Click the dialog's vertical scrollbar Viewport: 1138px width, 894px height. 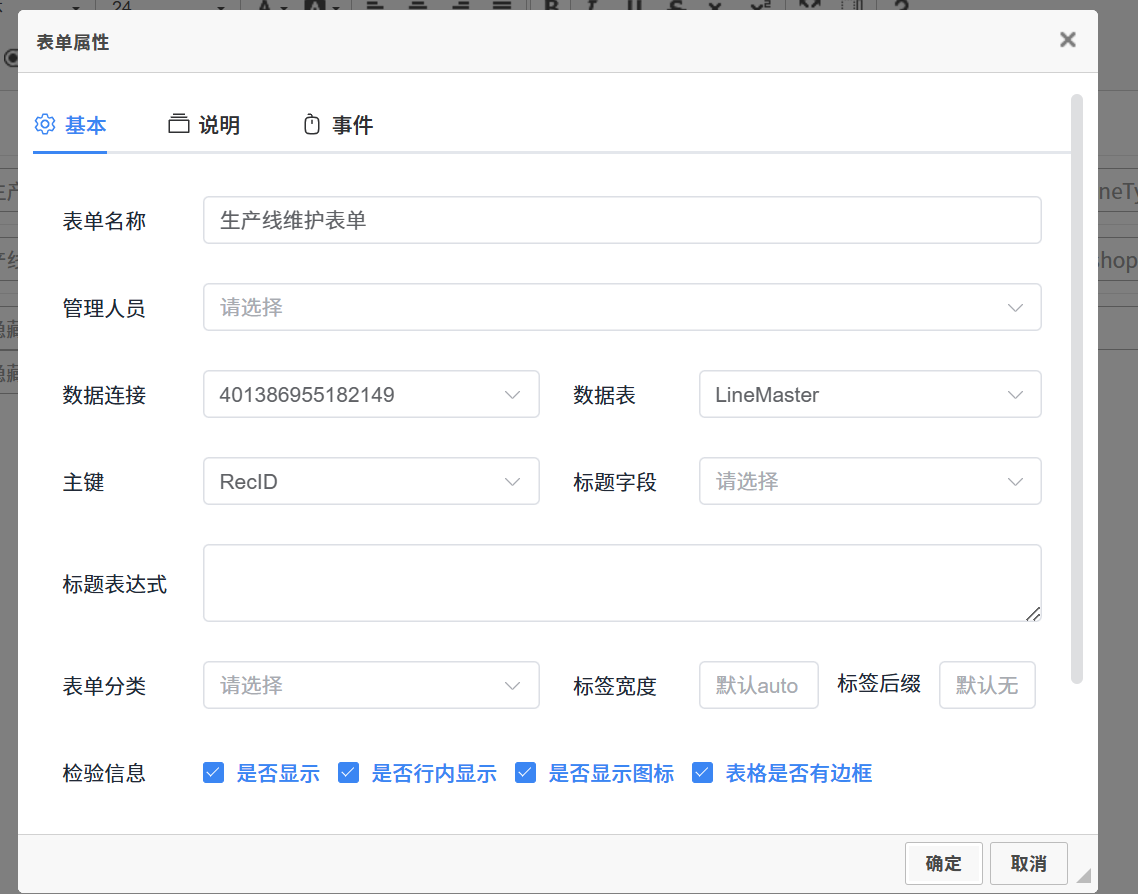pyautogui.click(x=1076, y=389)
